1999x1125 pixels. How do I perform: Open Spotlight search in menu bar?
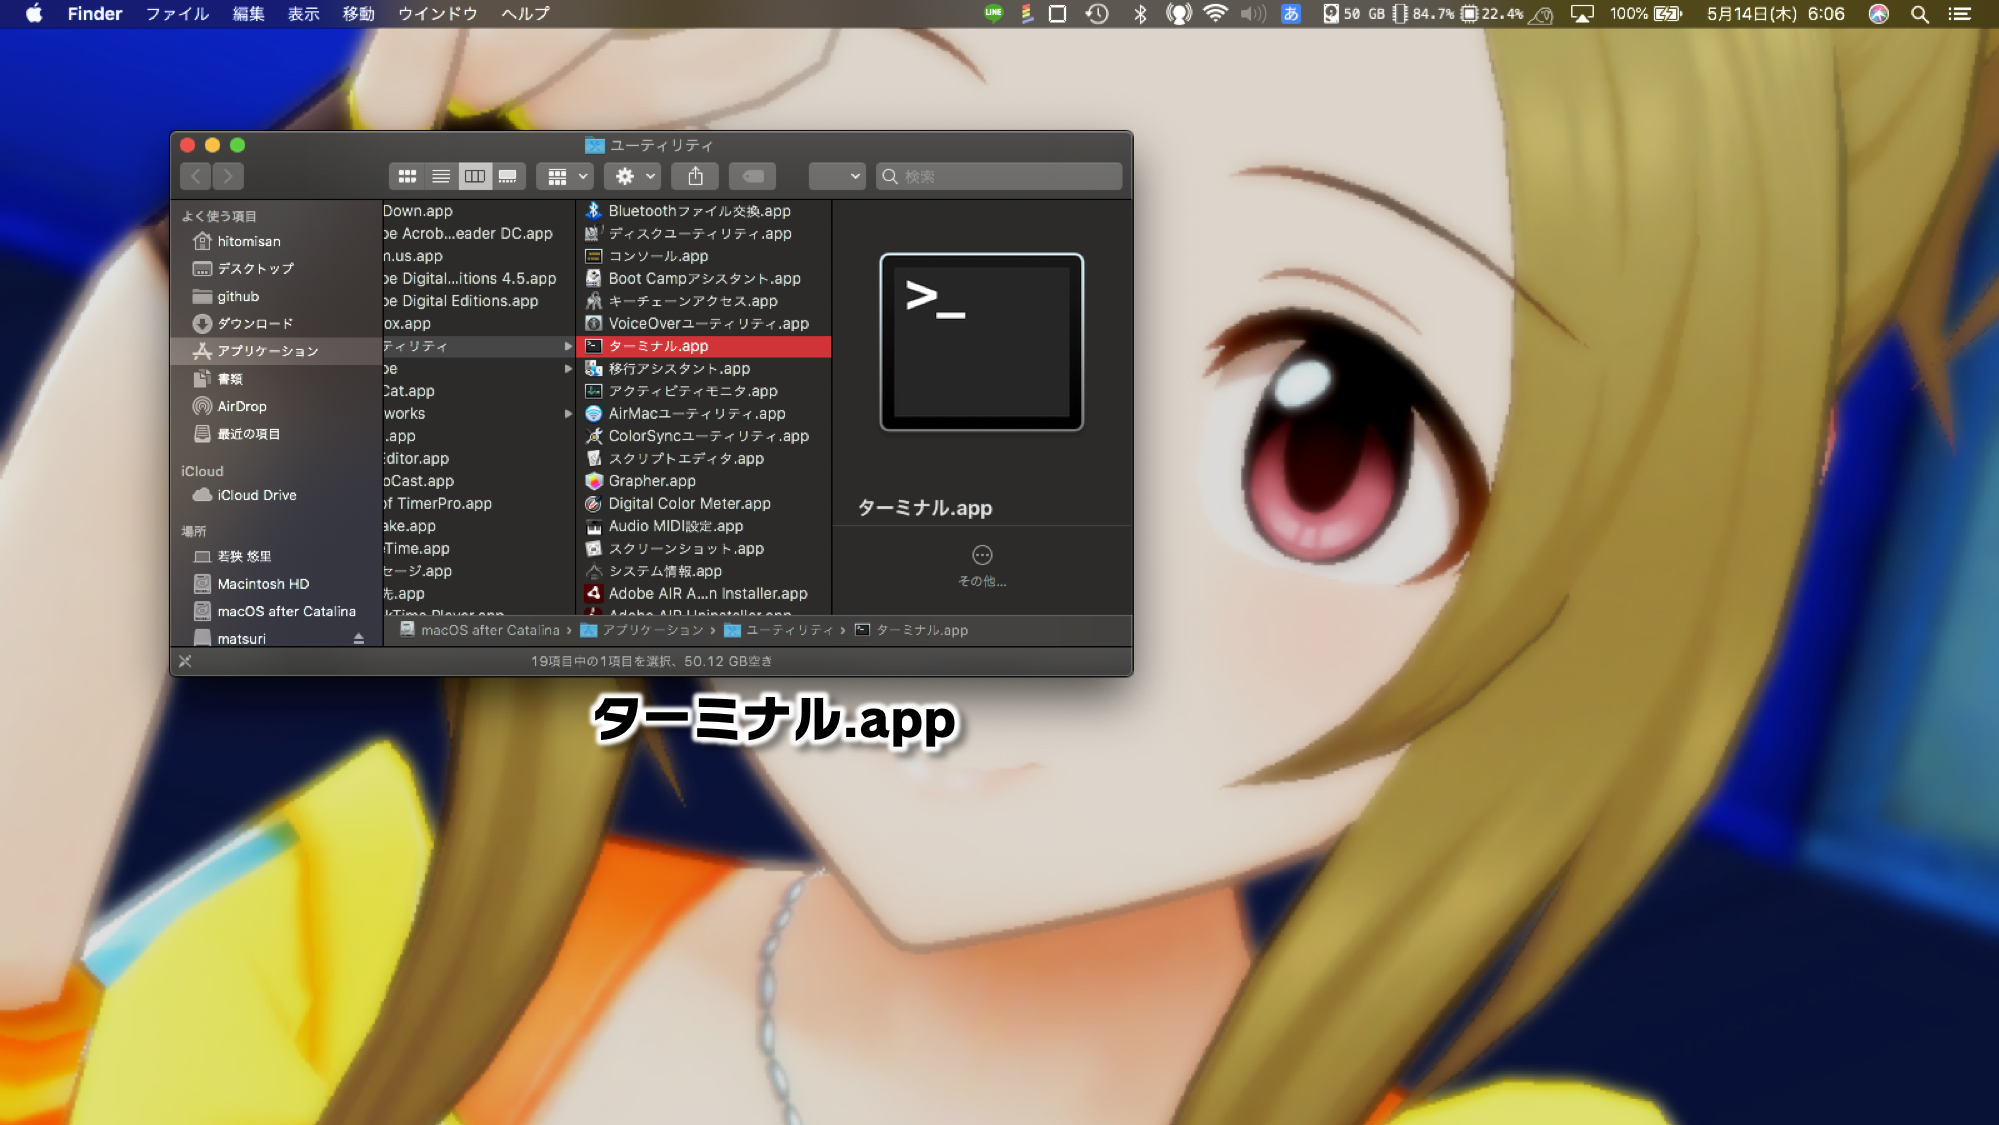pyautogui.click(x=1919, y=14)
